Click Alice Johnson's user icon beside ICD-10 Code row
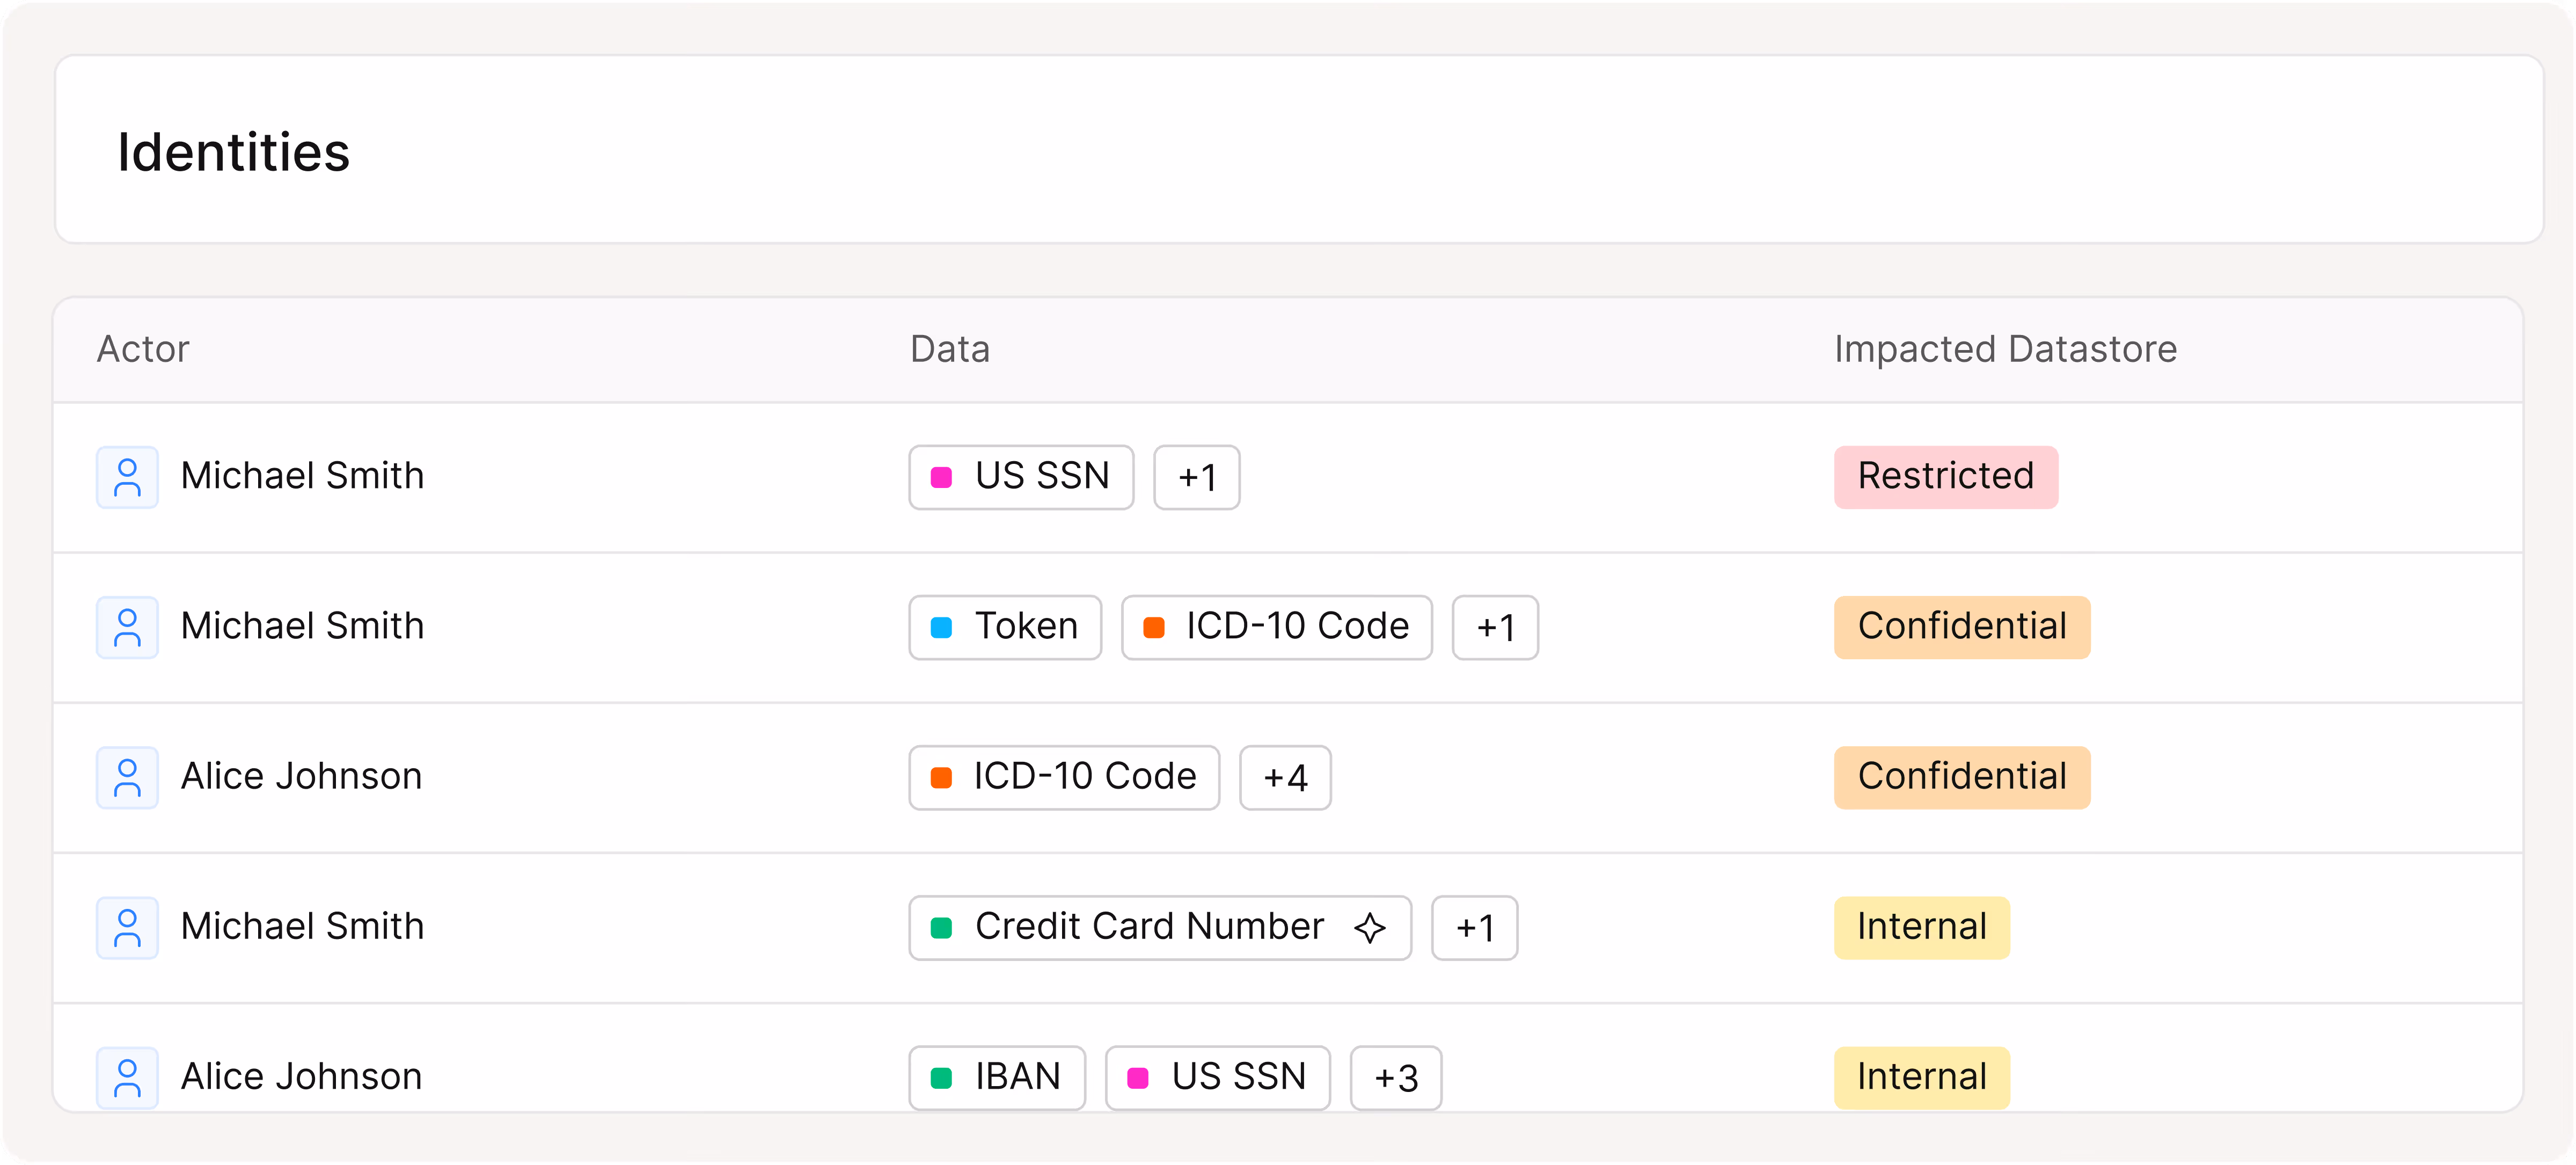Screen dimensions: 2576x1165 point(127,777)
